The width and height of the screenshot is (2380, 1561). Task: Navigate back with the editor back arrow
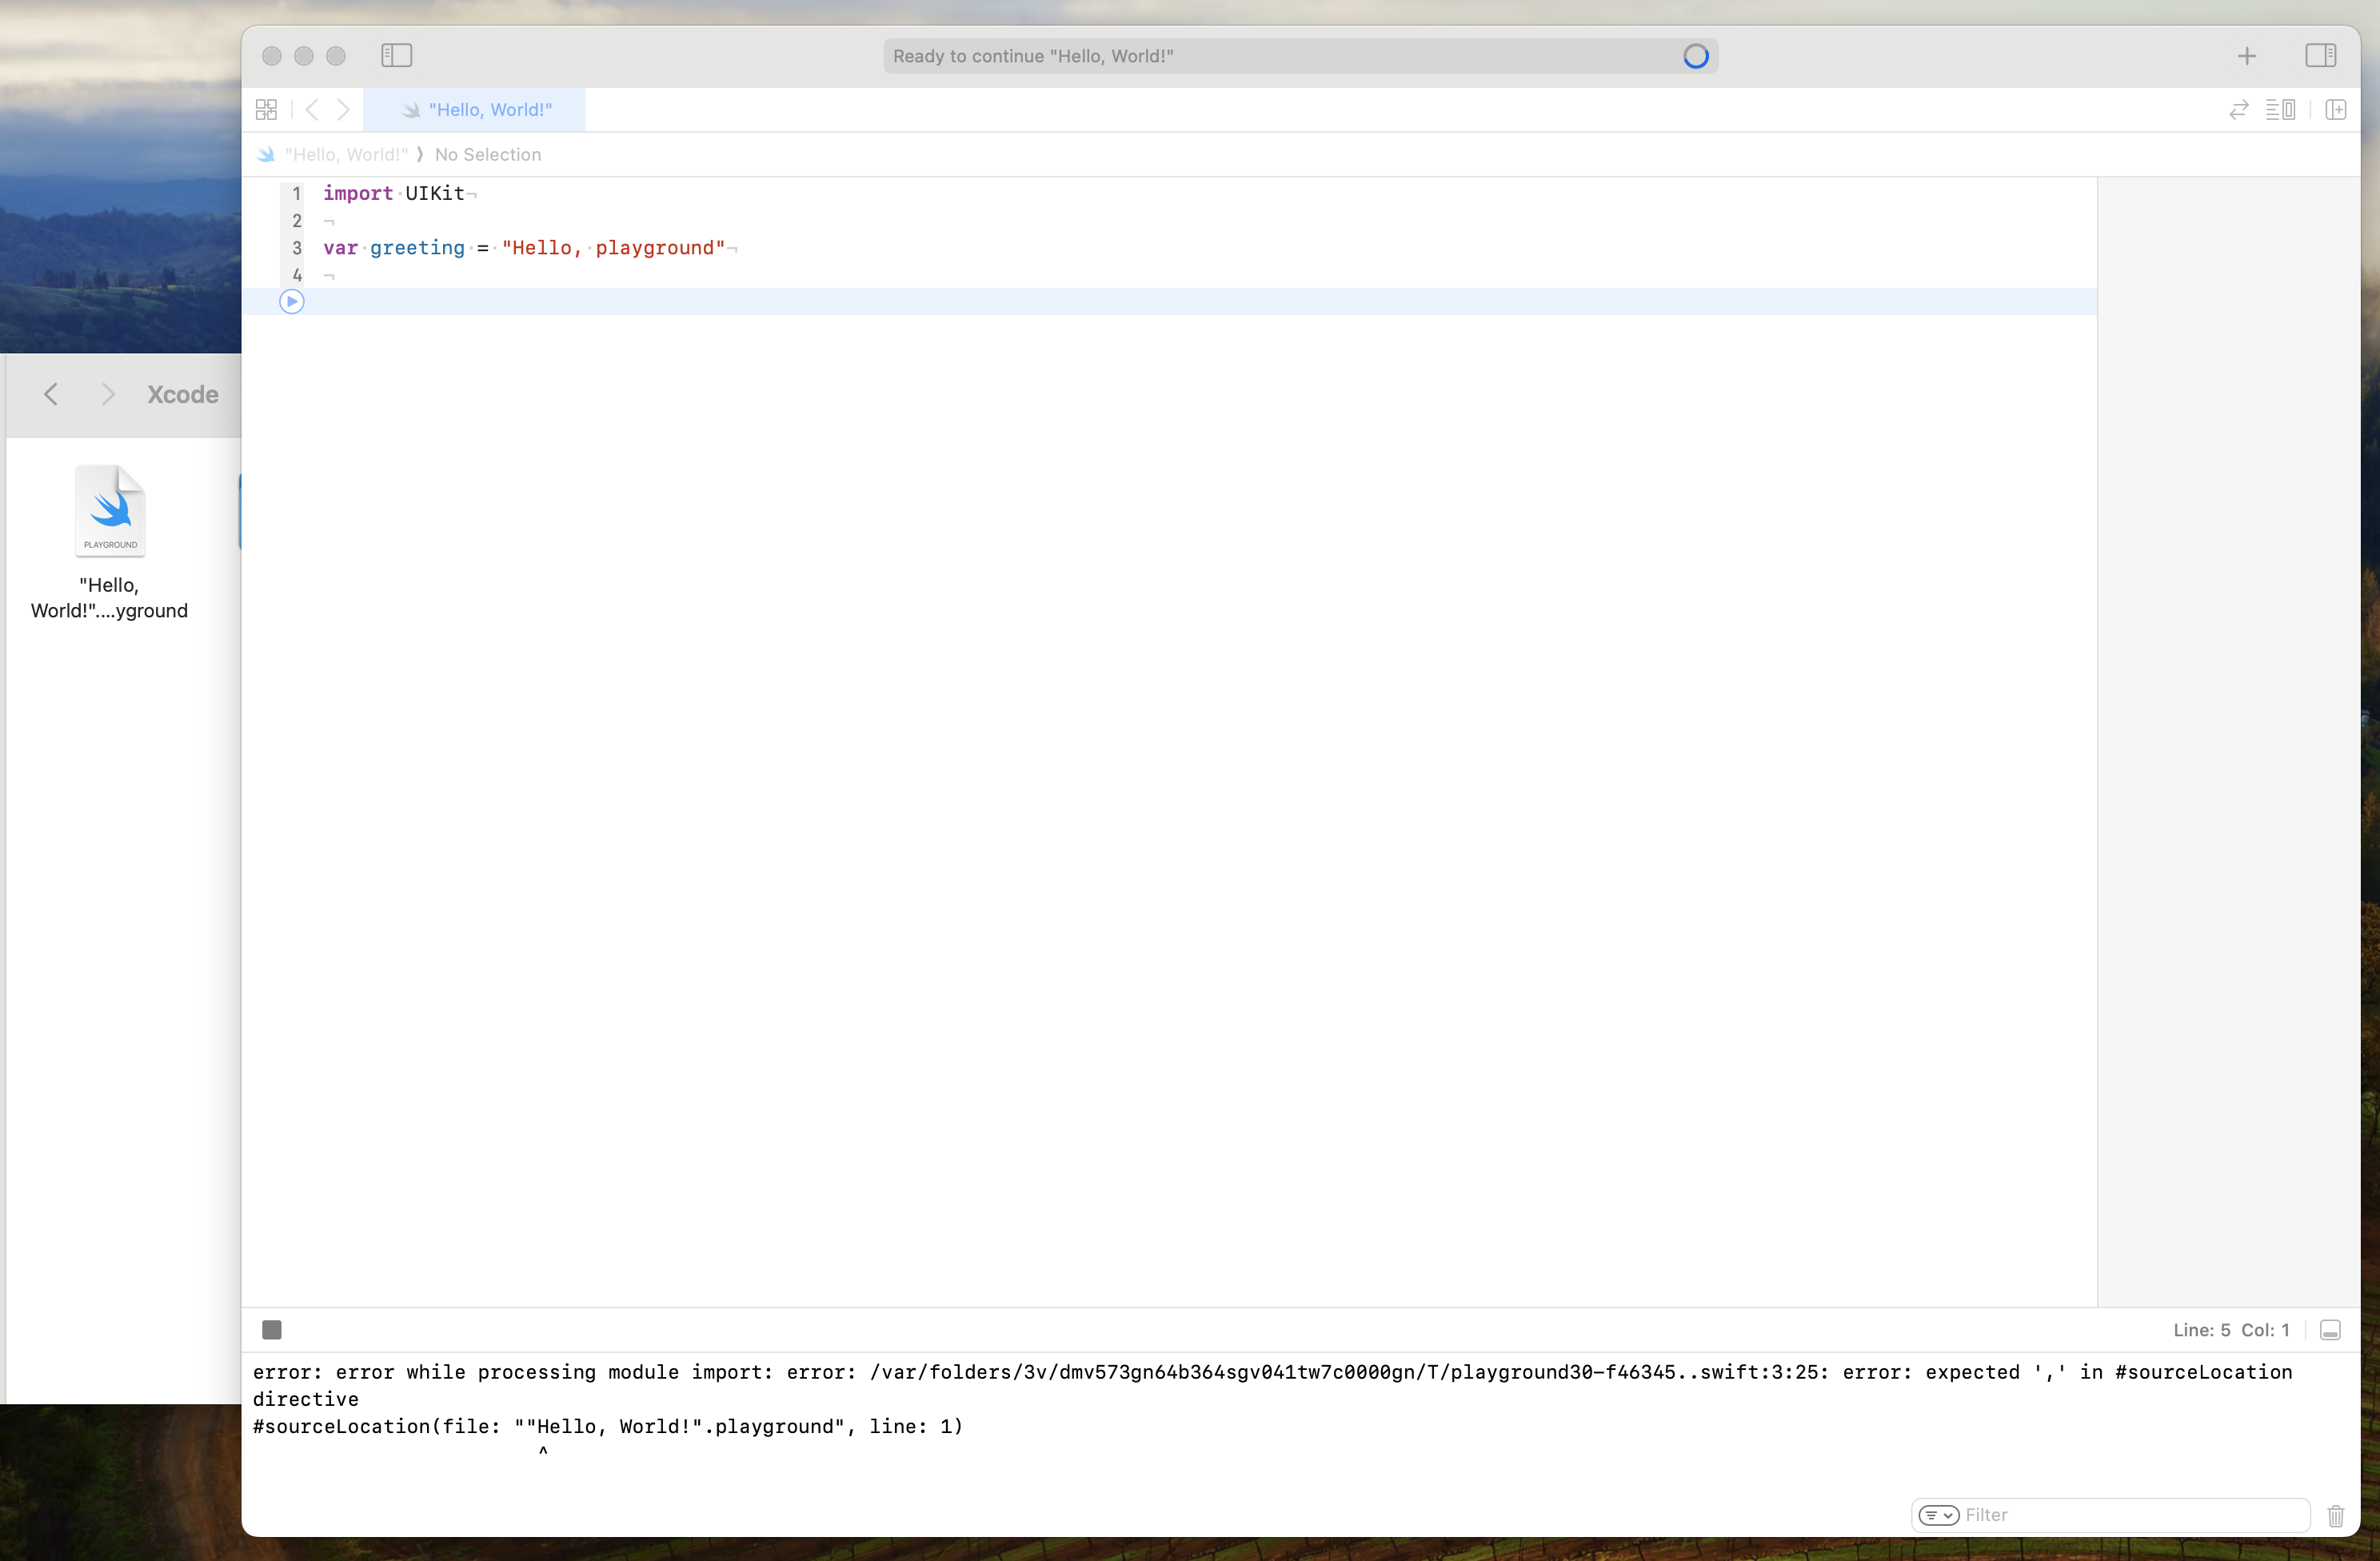[313, 109]
